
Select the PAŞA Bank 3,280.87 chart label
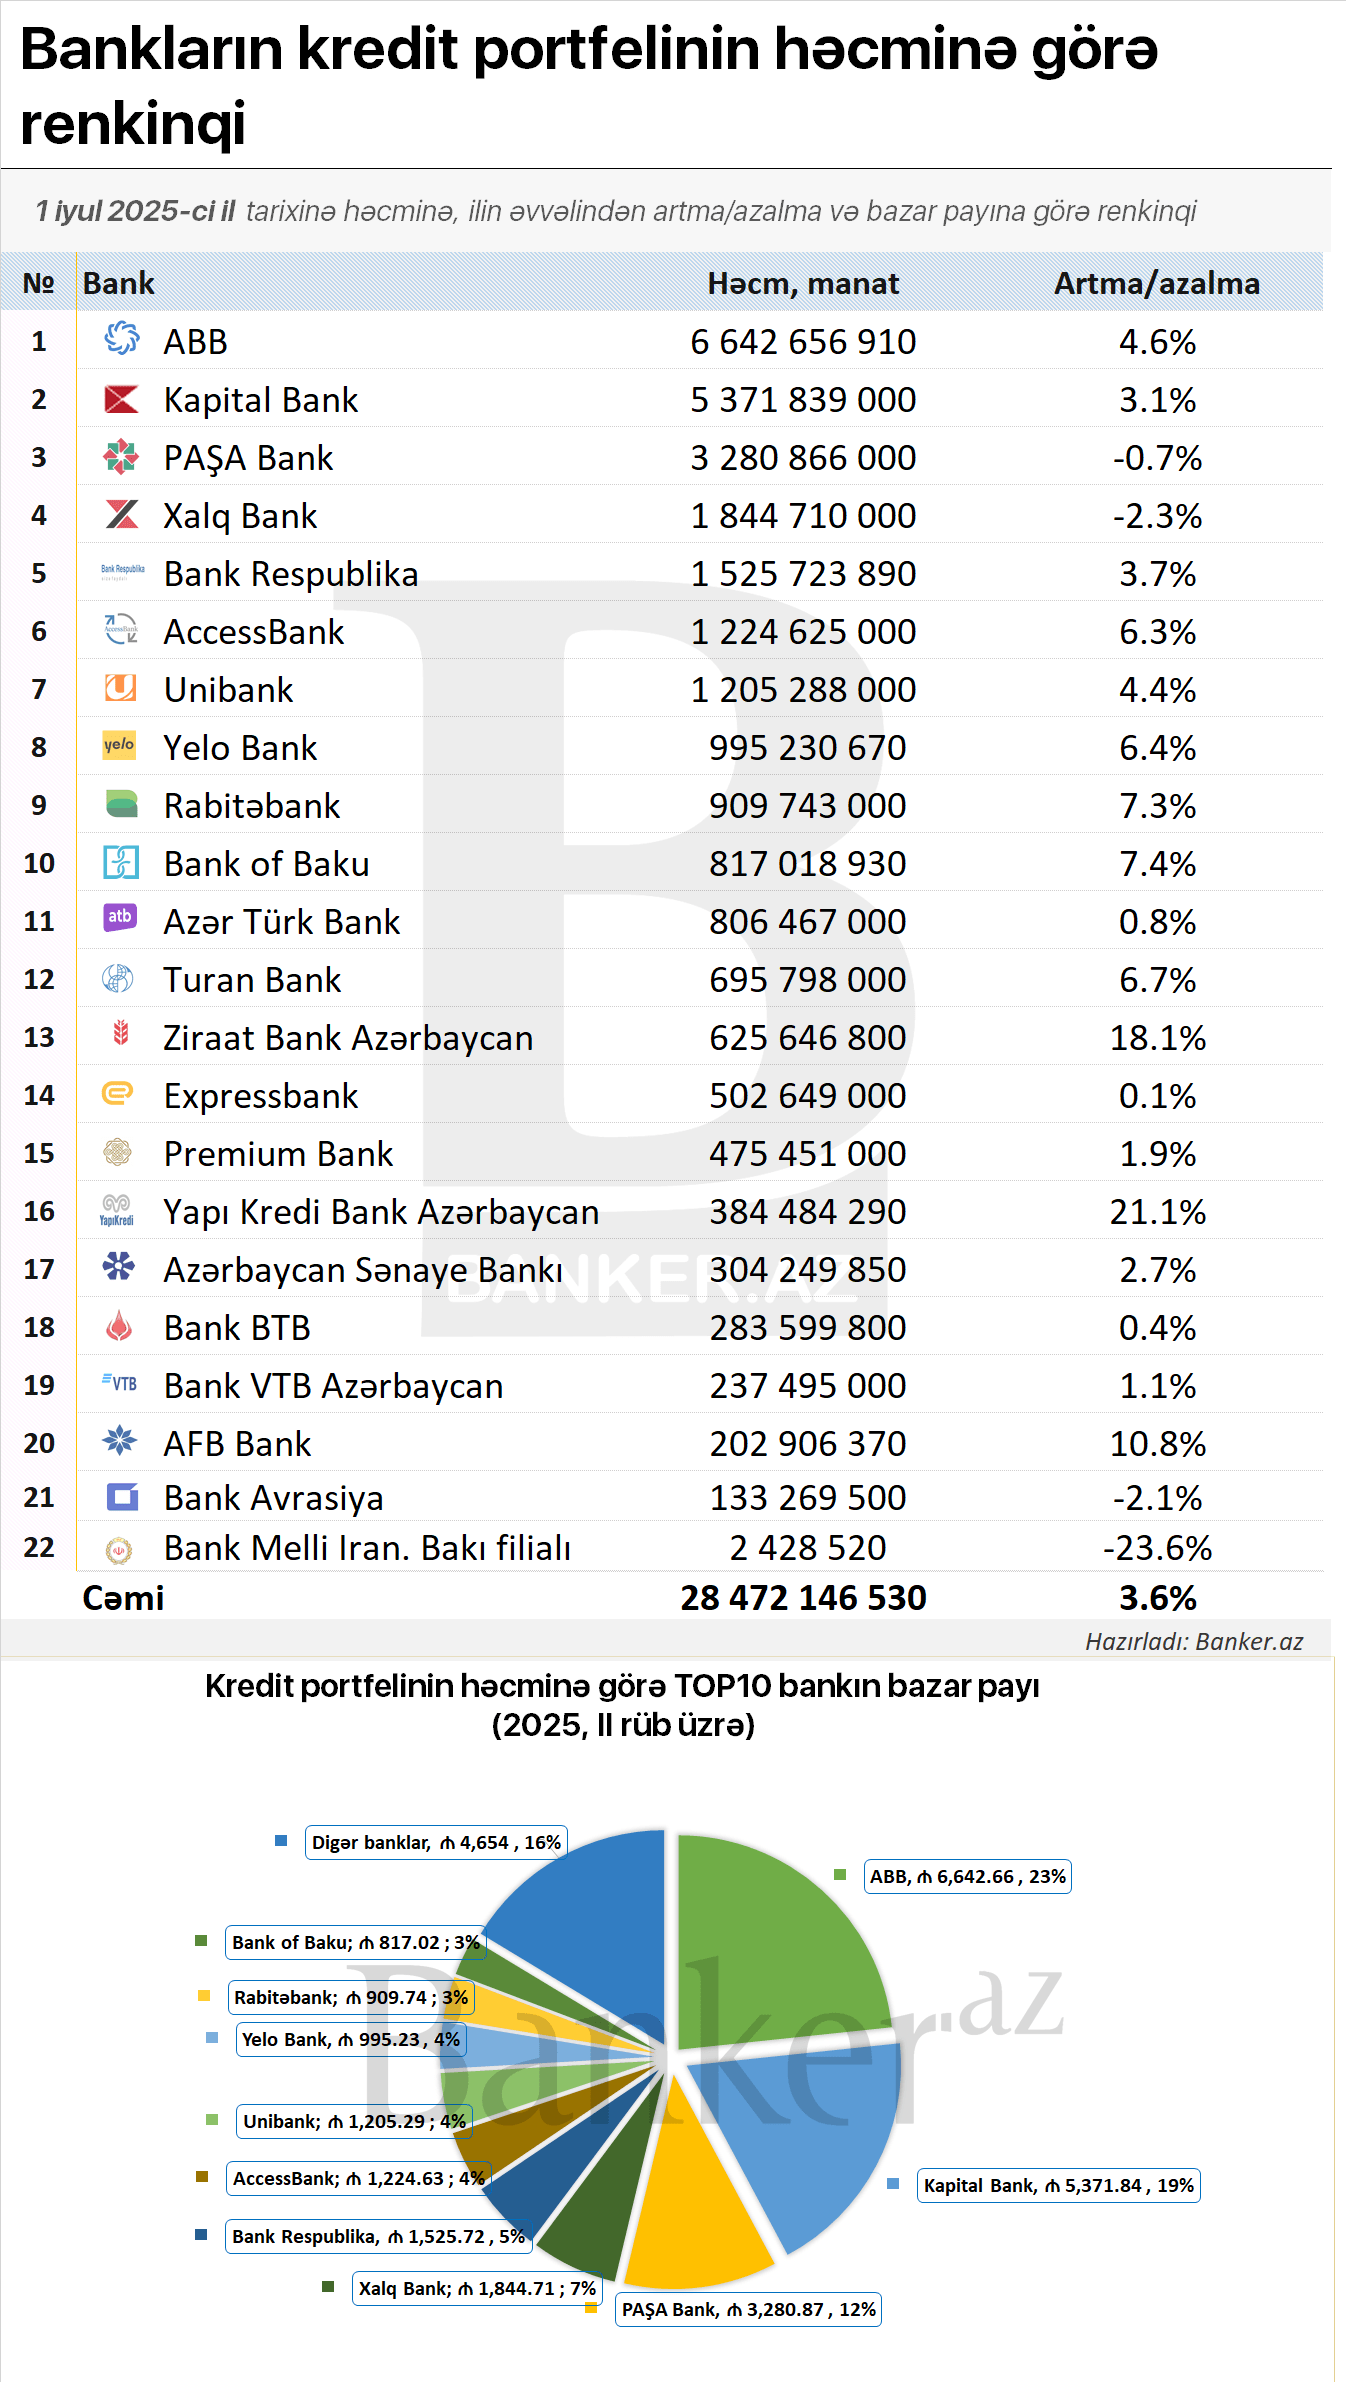point(748,2310)
